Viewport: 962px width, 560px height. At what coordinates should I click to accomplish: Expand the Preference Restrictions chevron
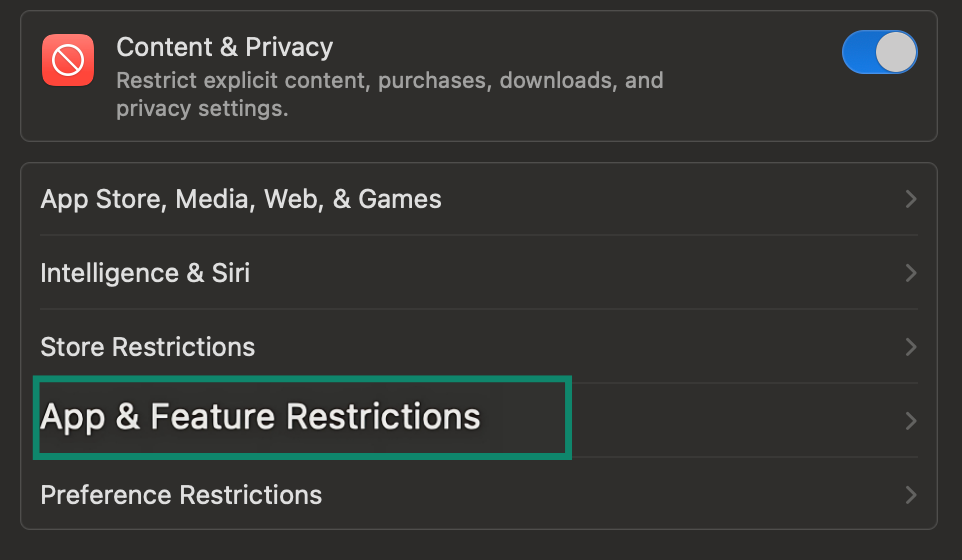[910, 494]
